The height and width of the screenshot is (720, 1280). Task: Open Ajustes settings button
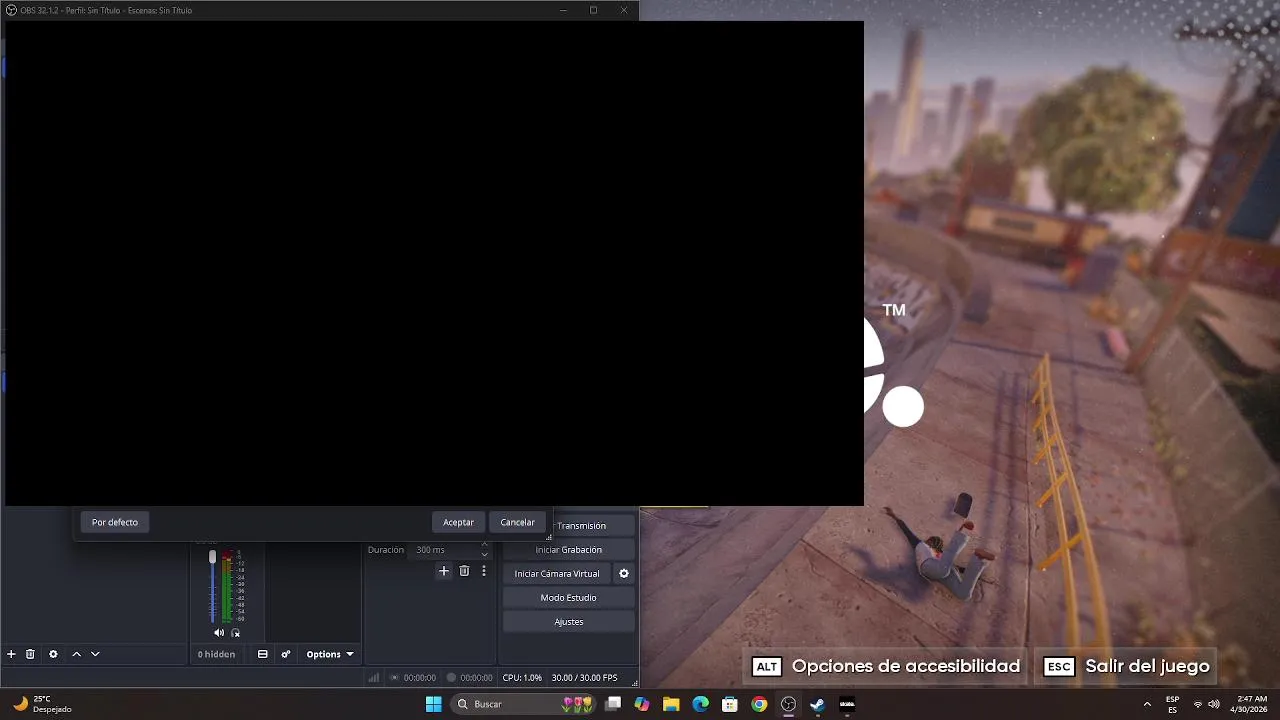[x=568, y=622]
